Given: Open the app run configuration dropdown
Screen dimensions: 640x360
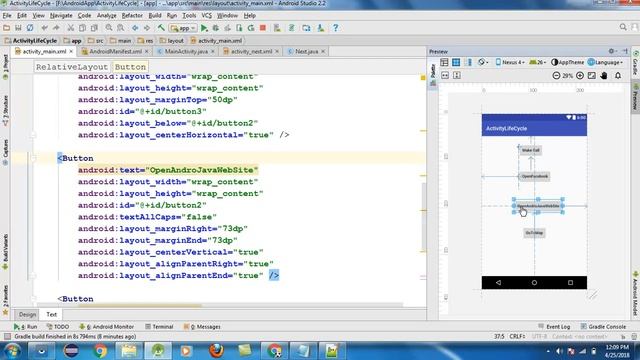Looking at the screenshot, I should (x=183, y=28).
